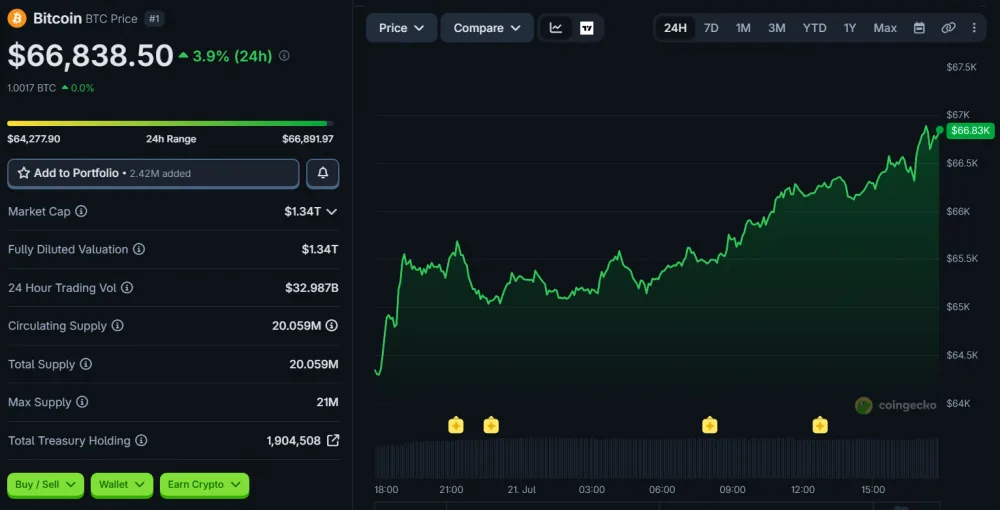Click the $66.83K current price label

971,131
